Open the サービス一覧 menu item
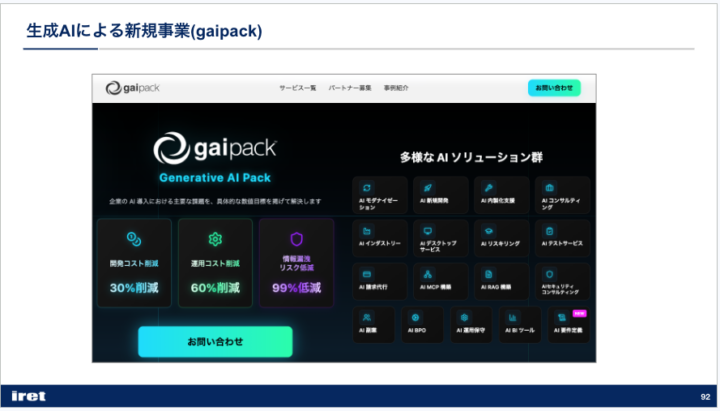This screenshot has height=411, width=720. coord(297,88)
